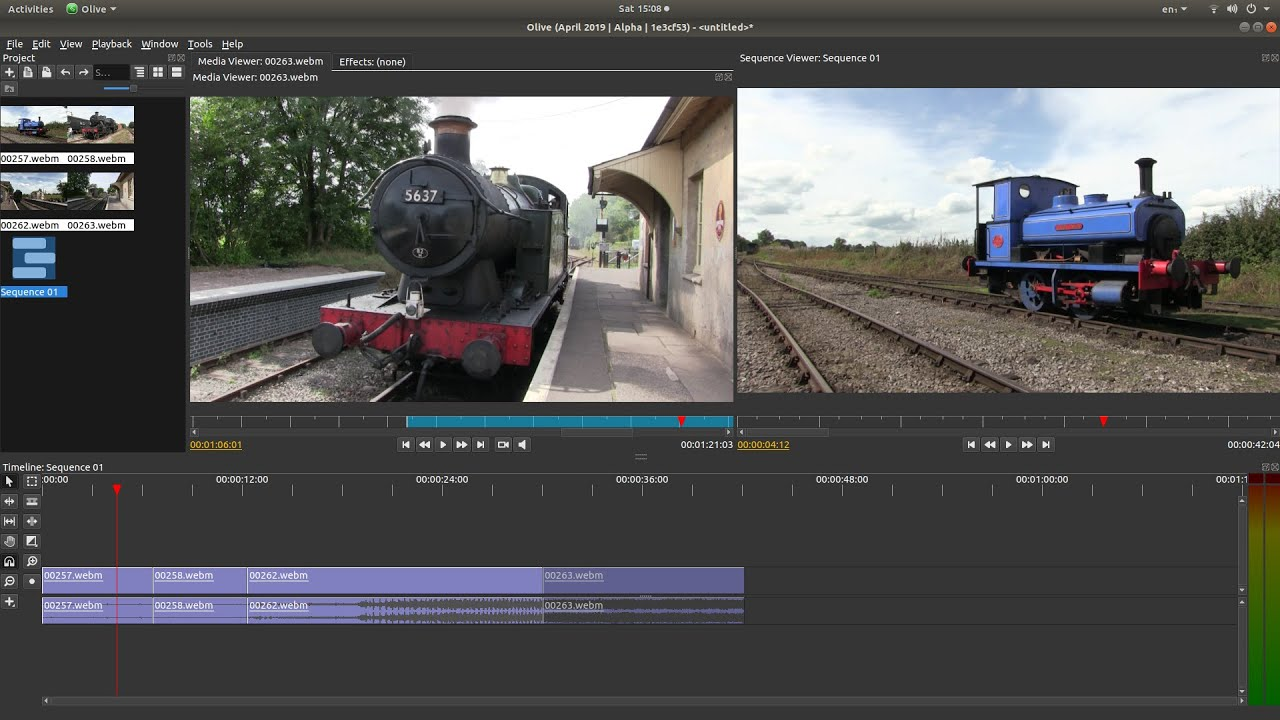Toggle snapping with the magnet icon

[x=9, y=561]
